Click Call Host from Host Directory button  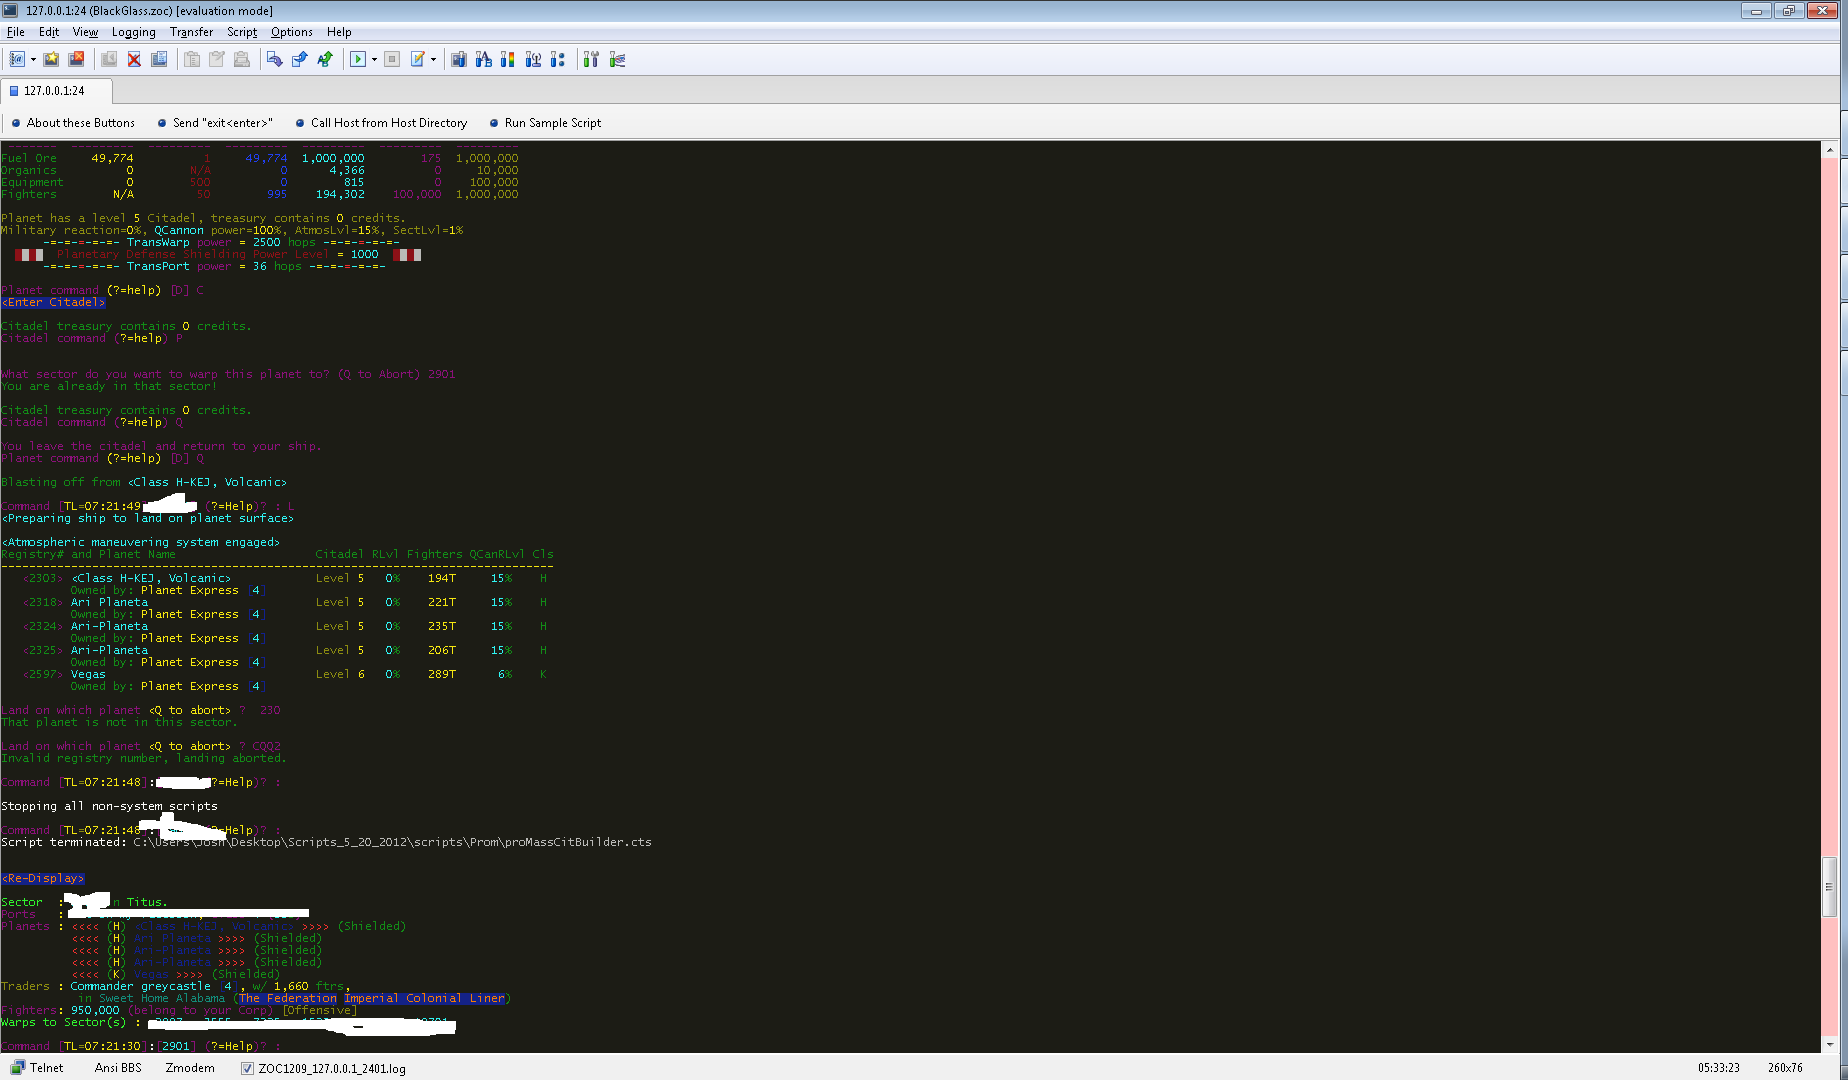point(388,123)
